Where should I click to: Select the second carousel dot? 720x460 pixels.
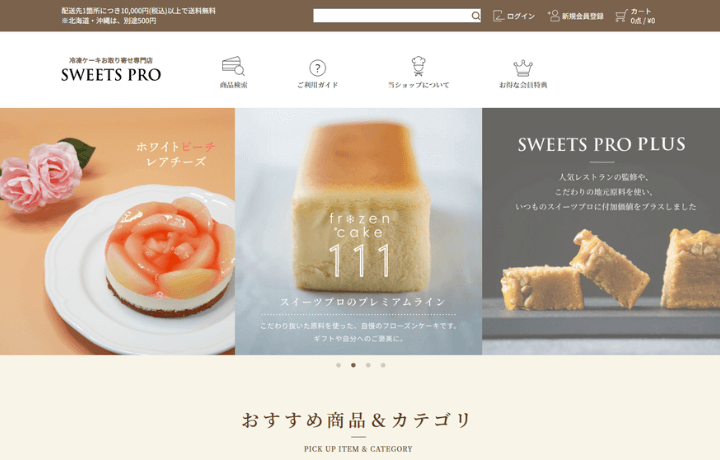[353, 365]
